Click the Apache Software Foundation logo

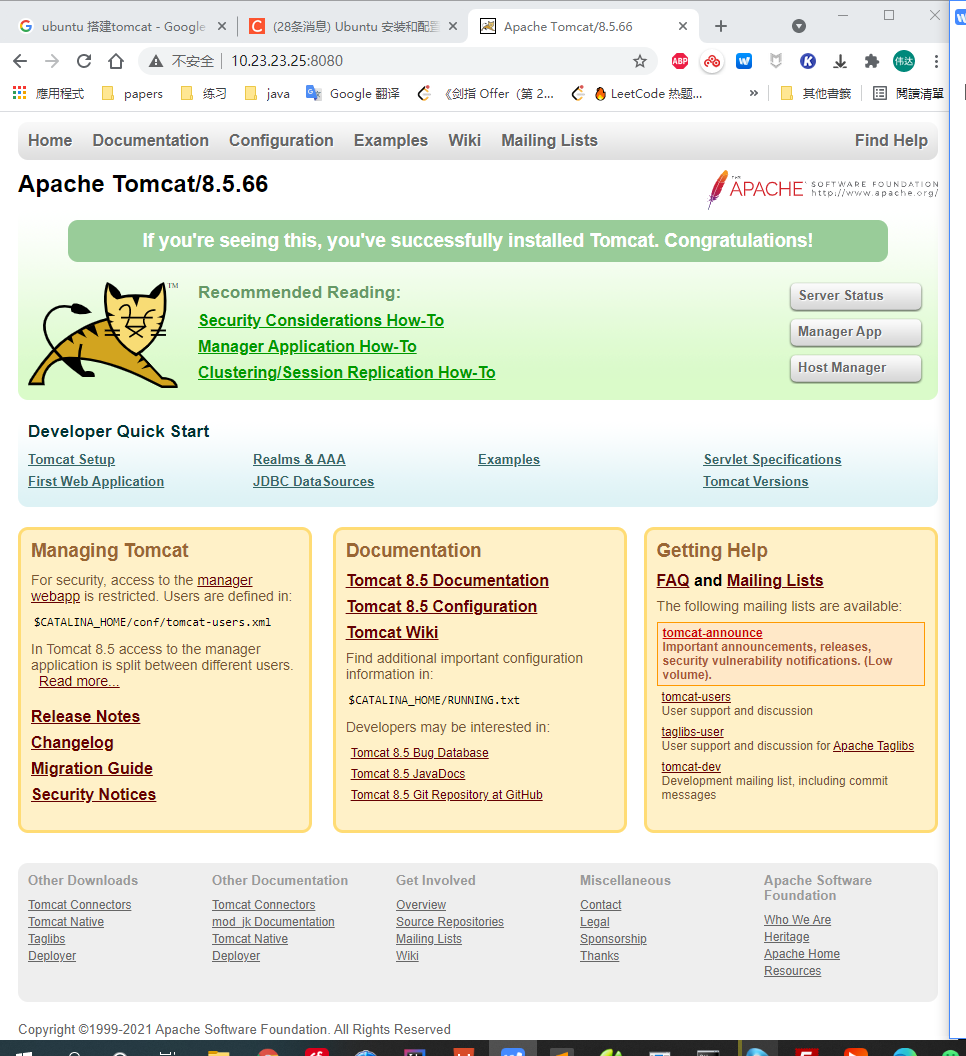tap(822, 189)
